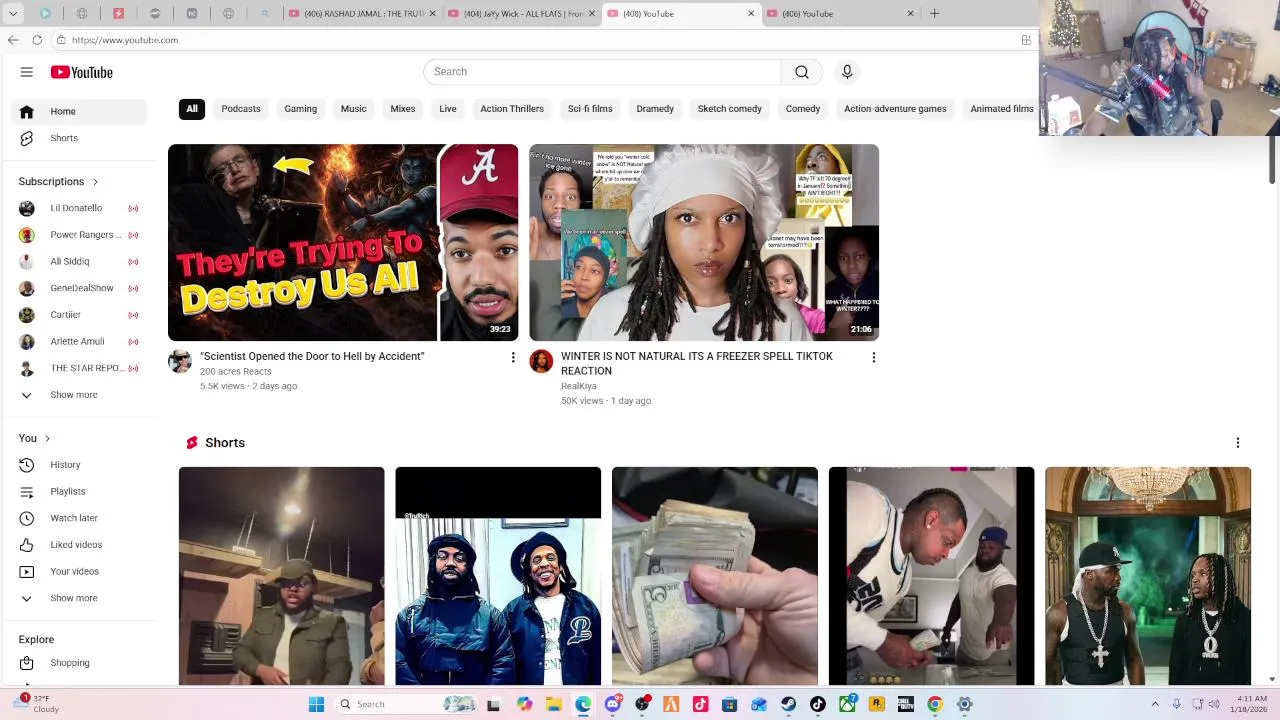The image size is (1280, 720).
Task: Open Watch later in the sidebar
Action: tap(79, 518)
